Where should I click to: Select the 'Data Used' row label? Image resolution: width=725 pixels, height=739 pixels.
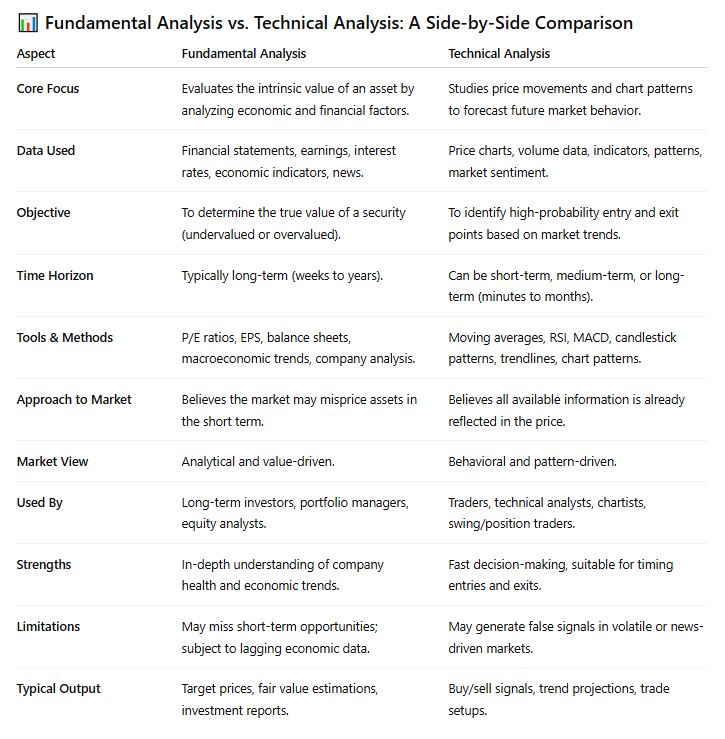pyautogui.click(x=46, y=150)
